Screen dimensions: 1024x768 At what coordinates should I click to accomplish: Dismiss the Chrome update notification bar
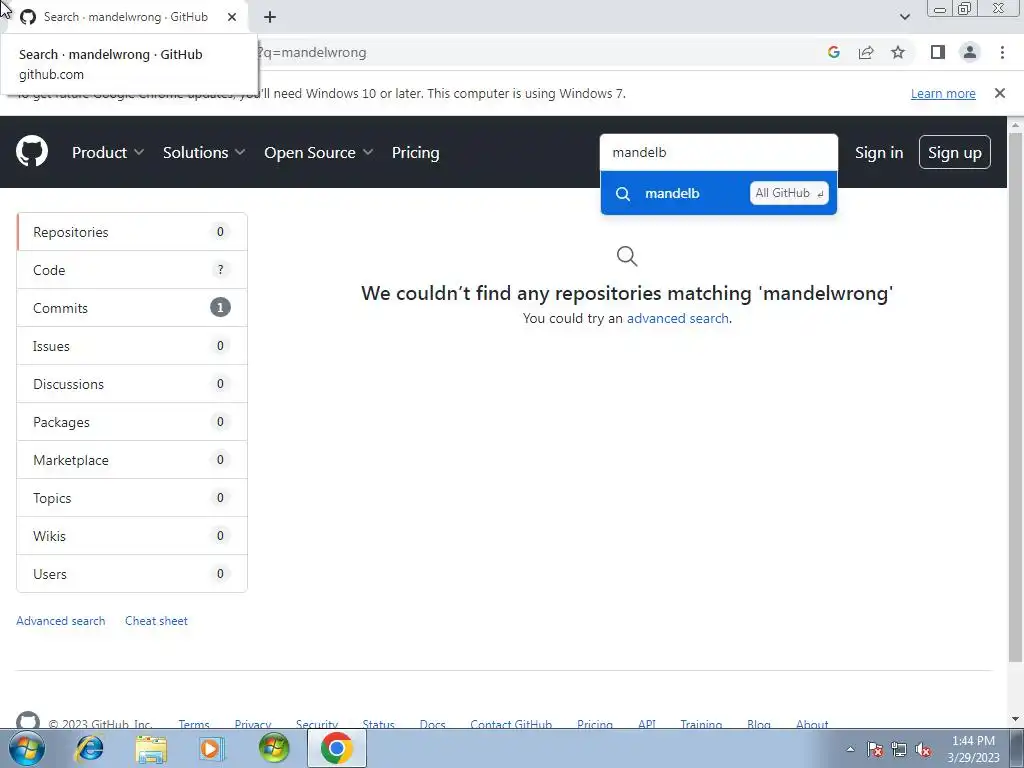pyautogui.click(x=1000, y=93)
